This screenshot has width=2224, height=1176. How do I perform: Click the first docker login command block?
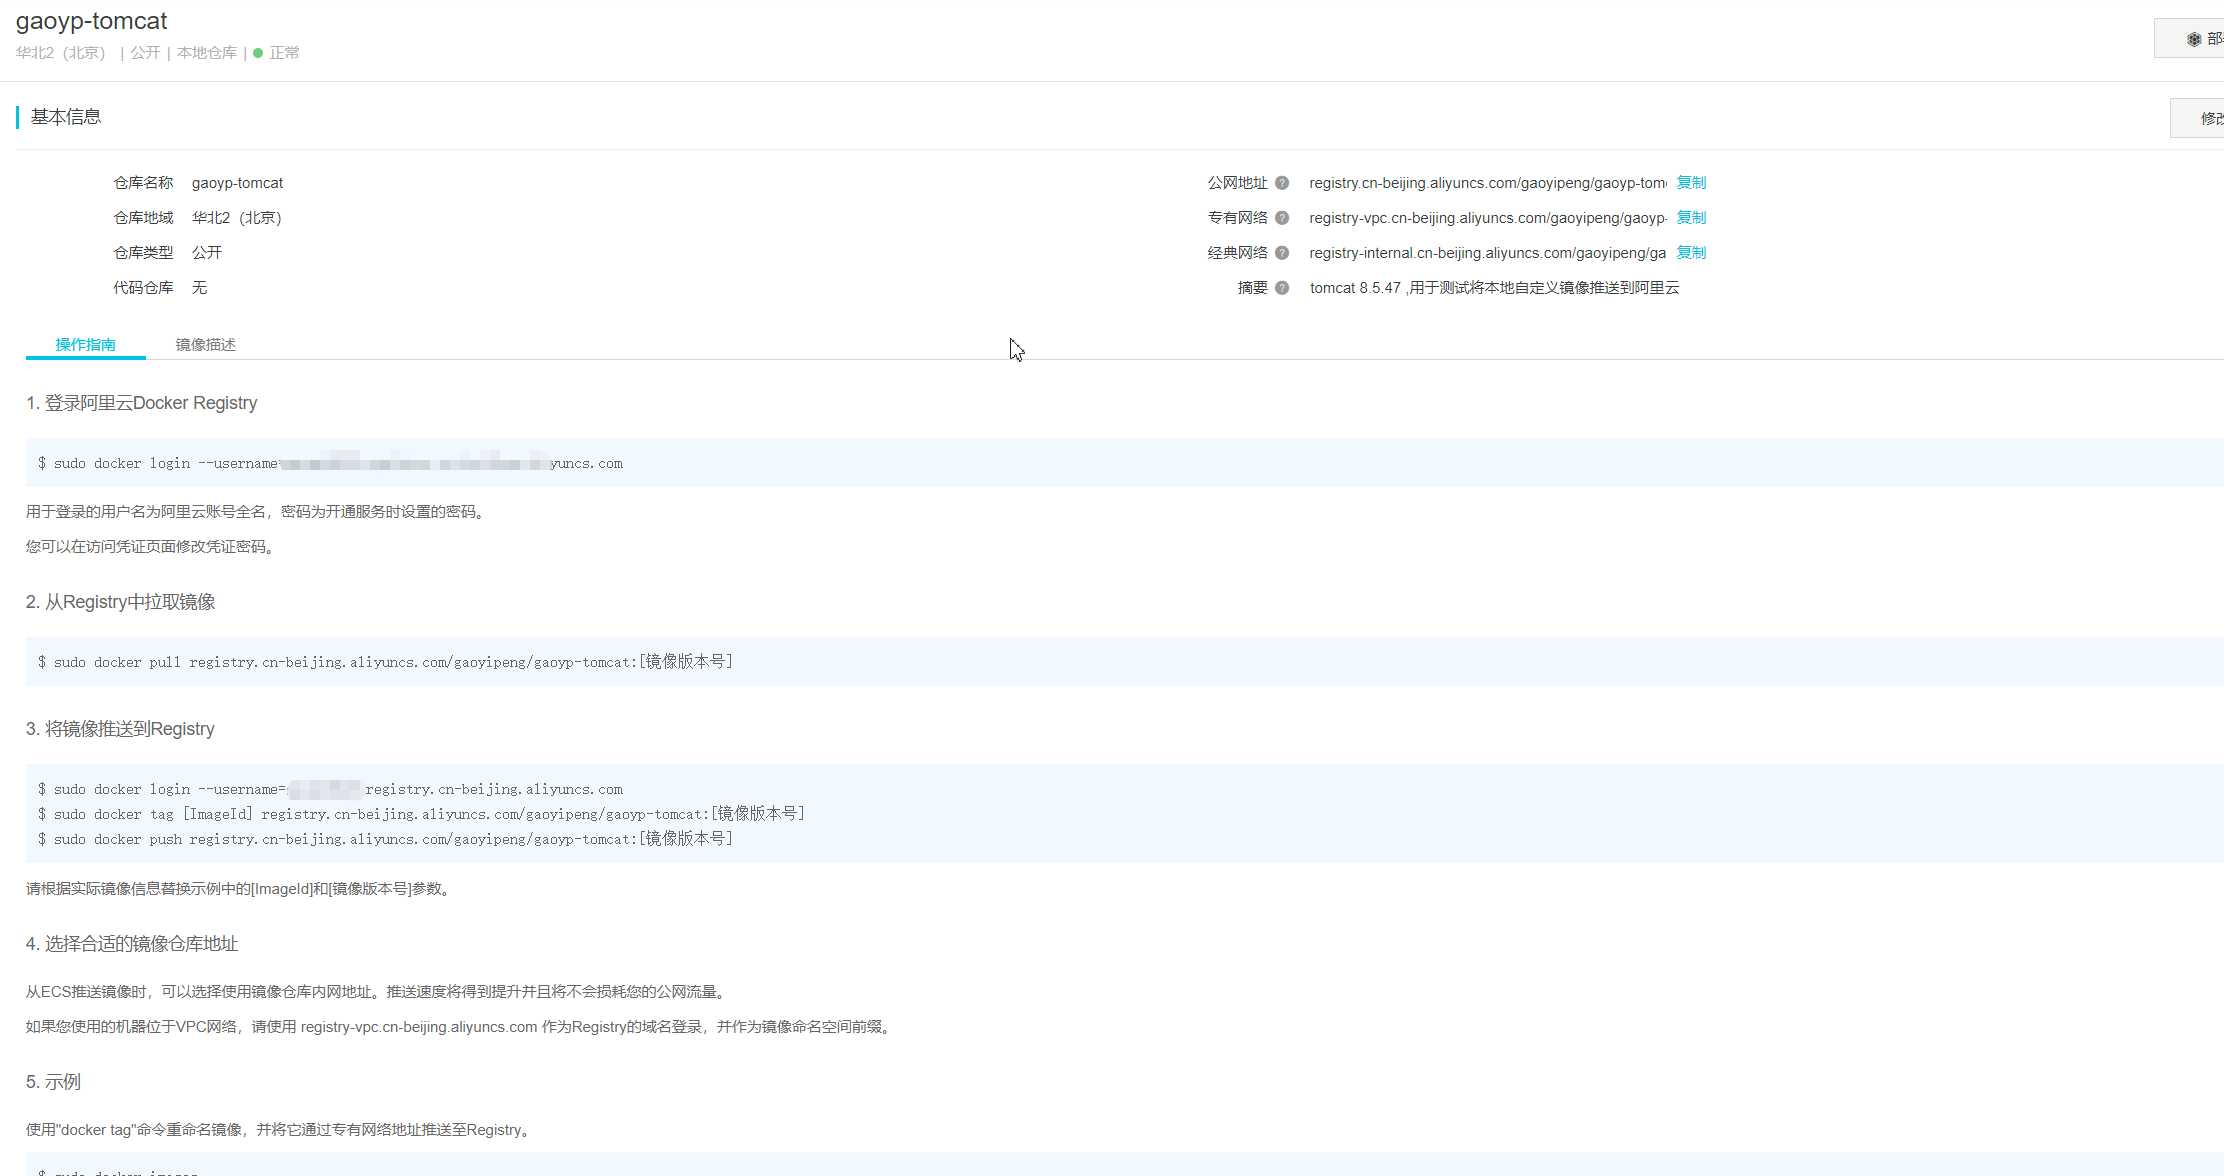[x=330, y=463]
